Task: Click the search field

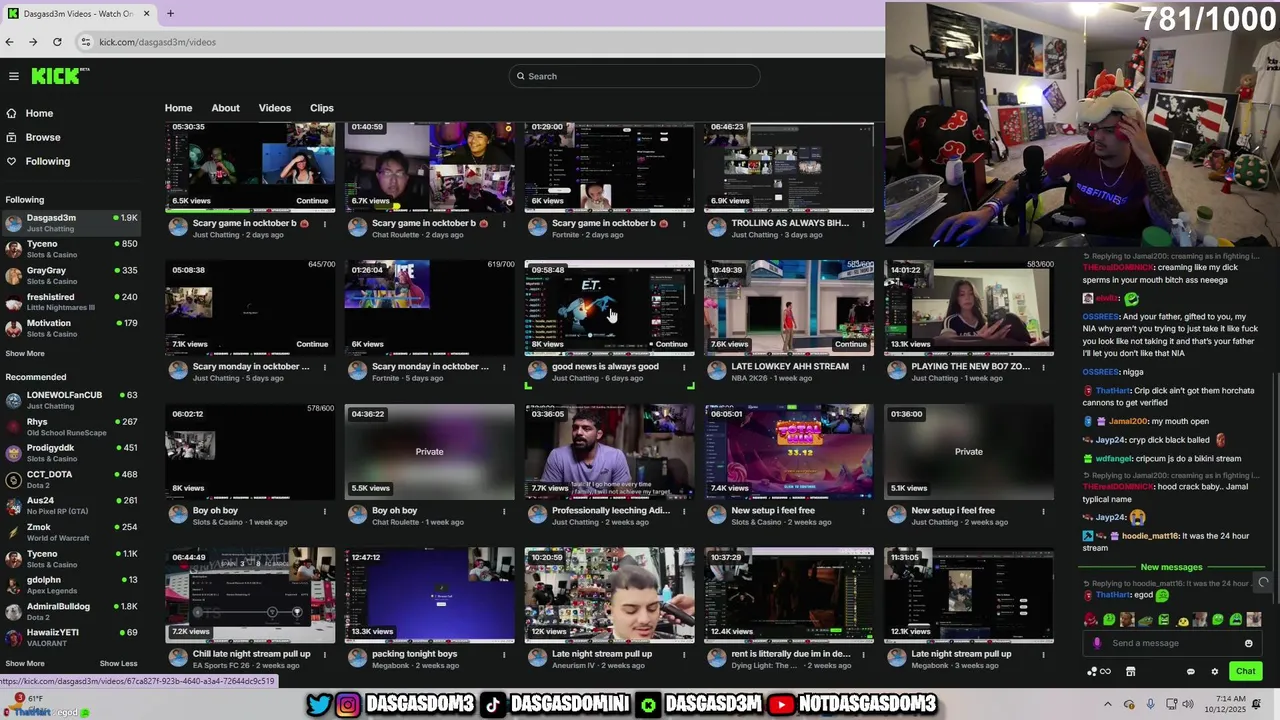Action: pos(634,76)
